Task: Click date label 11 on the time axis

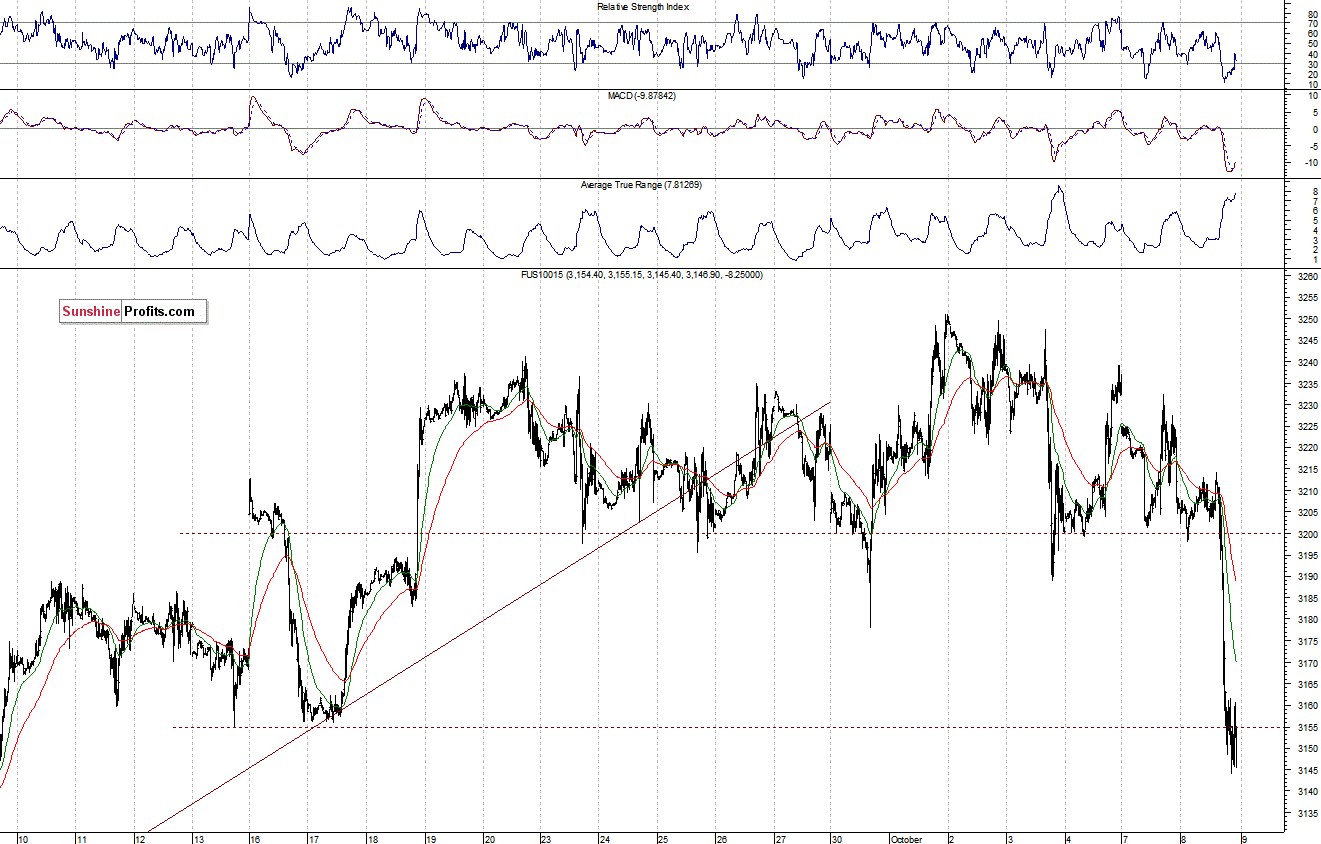Action: (x=82, y=839)
